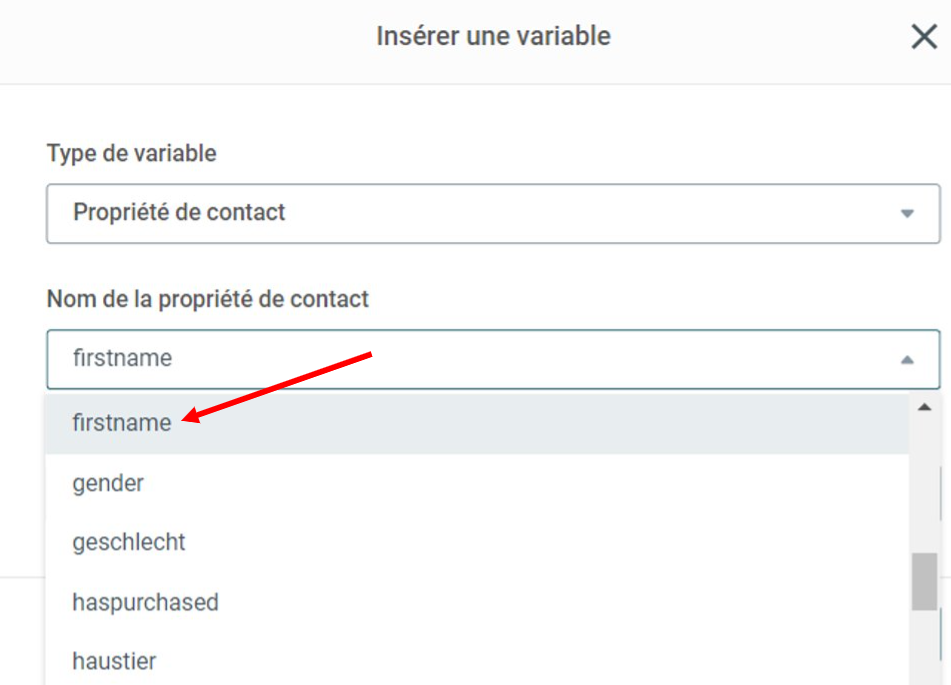Click the scrollbar track above the thumb
Screen dimensions: 951x685
point(924,485)
